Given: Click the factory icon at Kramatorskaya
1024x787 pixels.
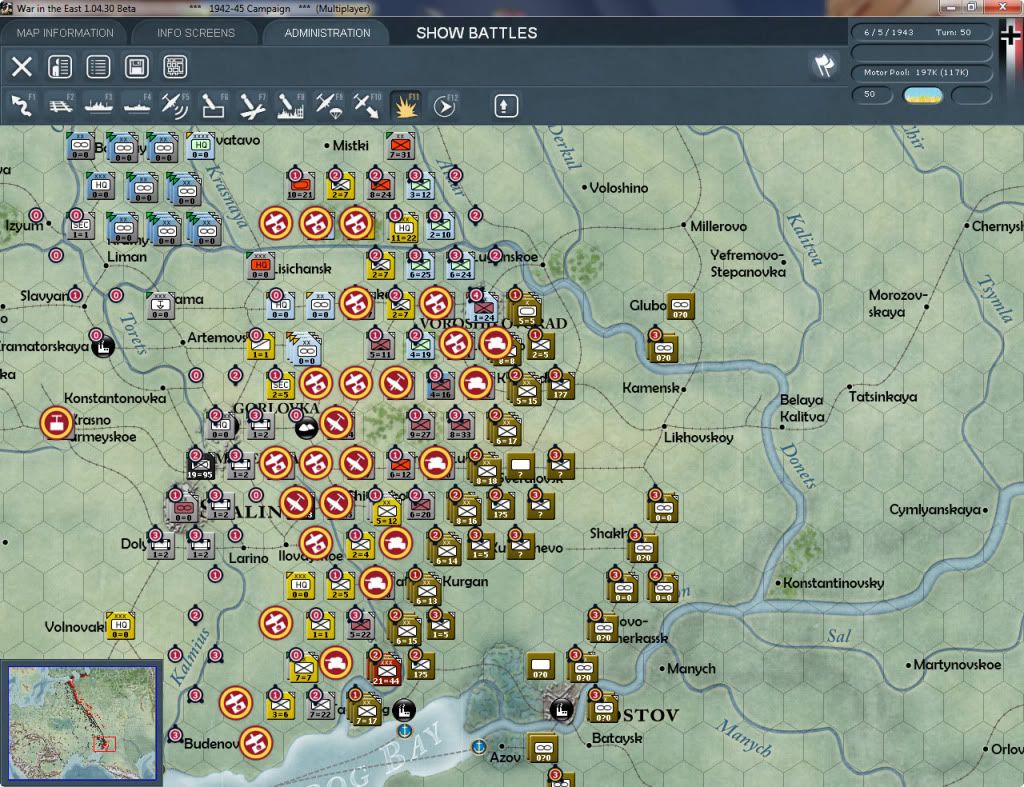Looking at the screenshot, I should pos(102,347).
